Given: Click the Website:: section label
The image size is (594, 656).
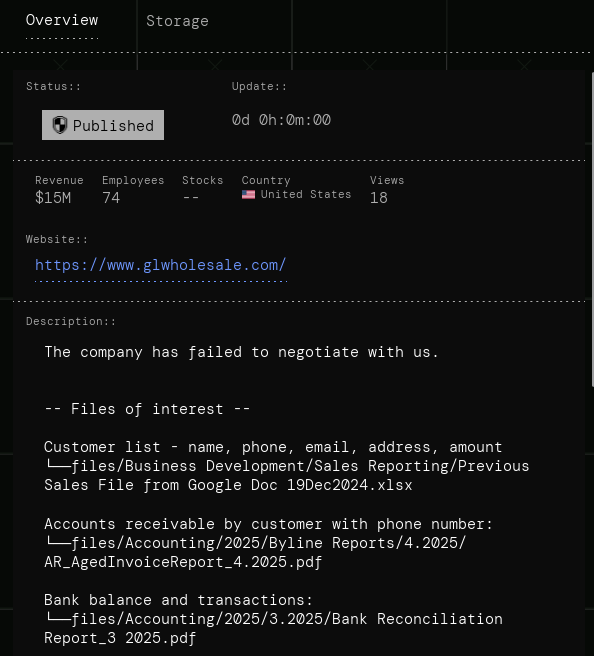Looking at the screenshot, I should click(x=57, y=239).
